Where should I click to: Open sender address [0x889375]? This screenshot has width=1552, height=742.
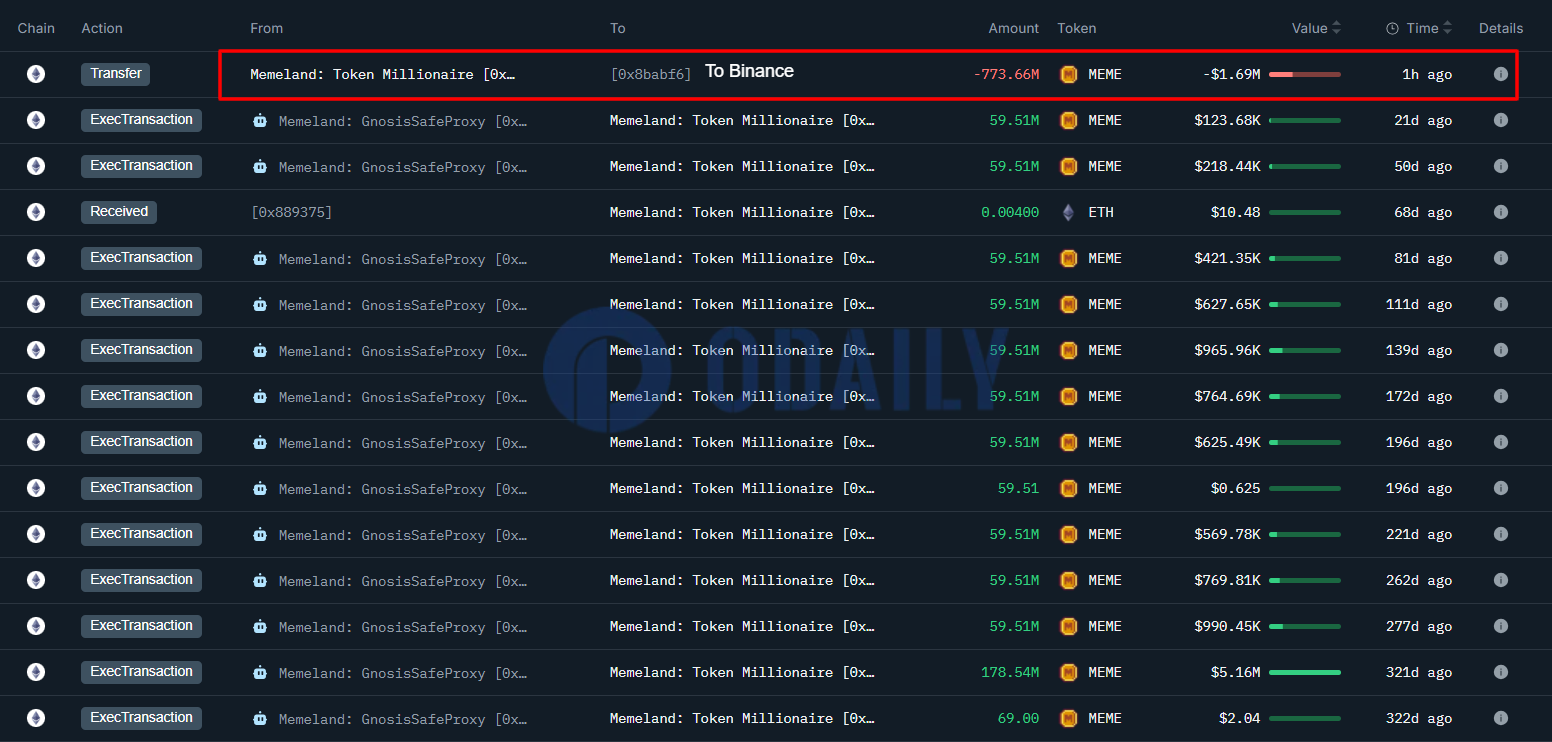click(291, 212)
